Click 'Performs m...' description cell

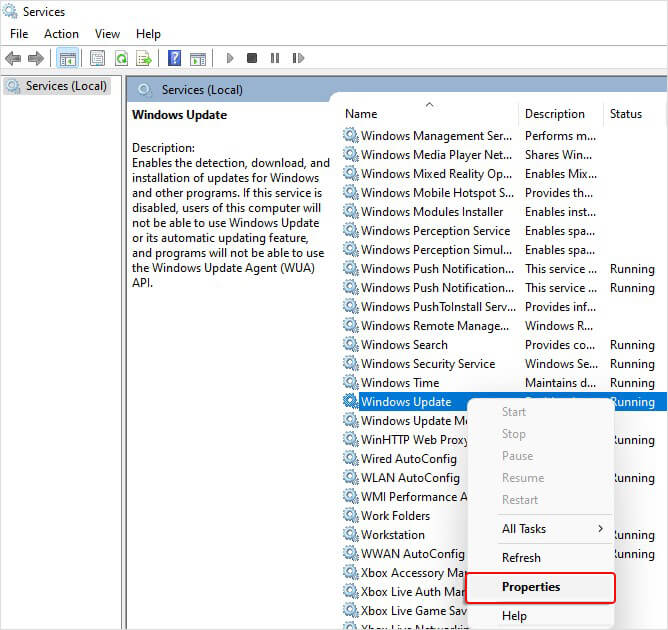(560, 136)
